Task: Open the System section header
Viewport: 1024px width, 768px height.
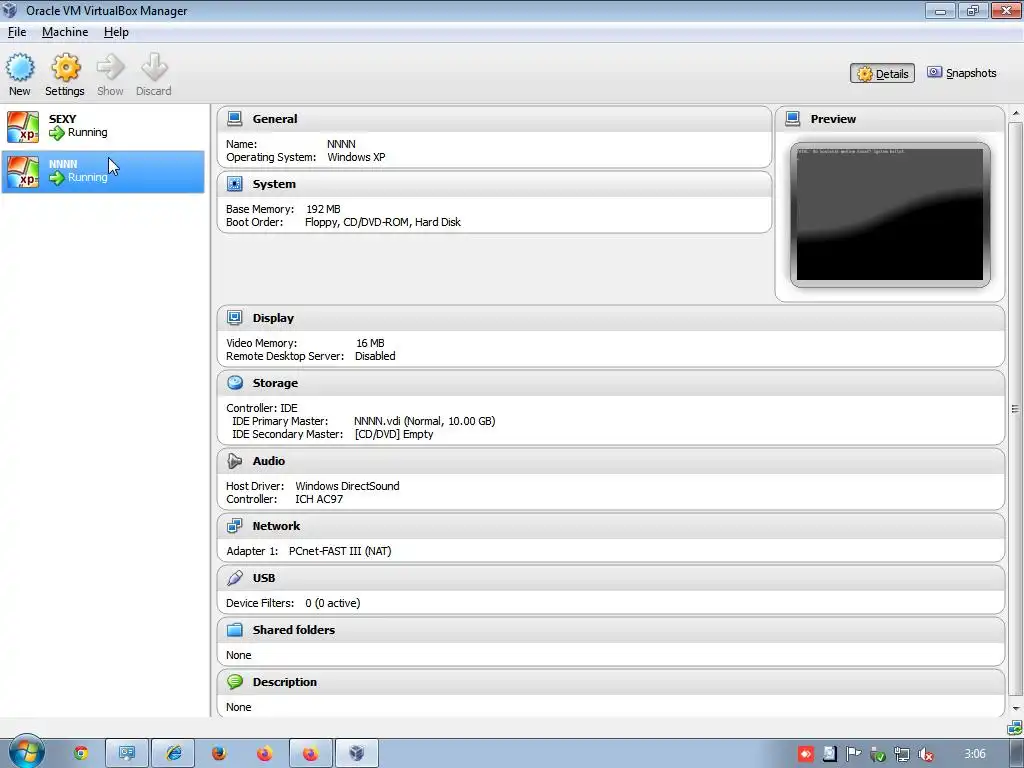Action: click(x=494, y=184)
